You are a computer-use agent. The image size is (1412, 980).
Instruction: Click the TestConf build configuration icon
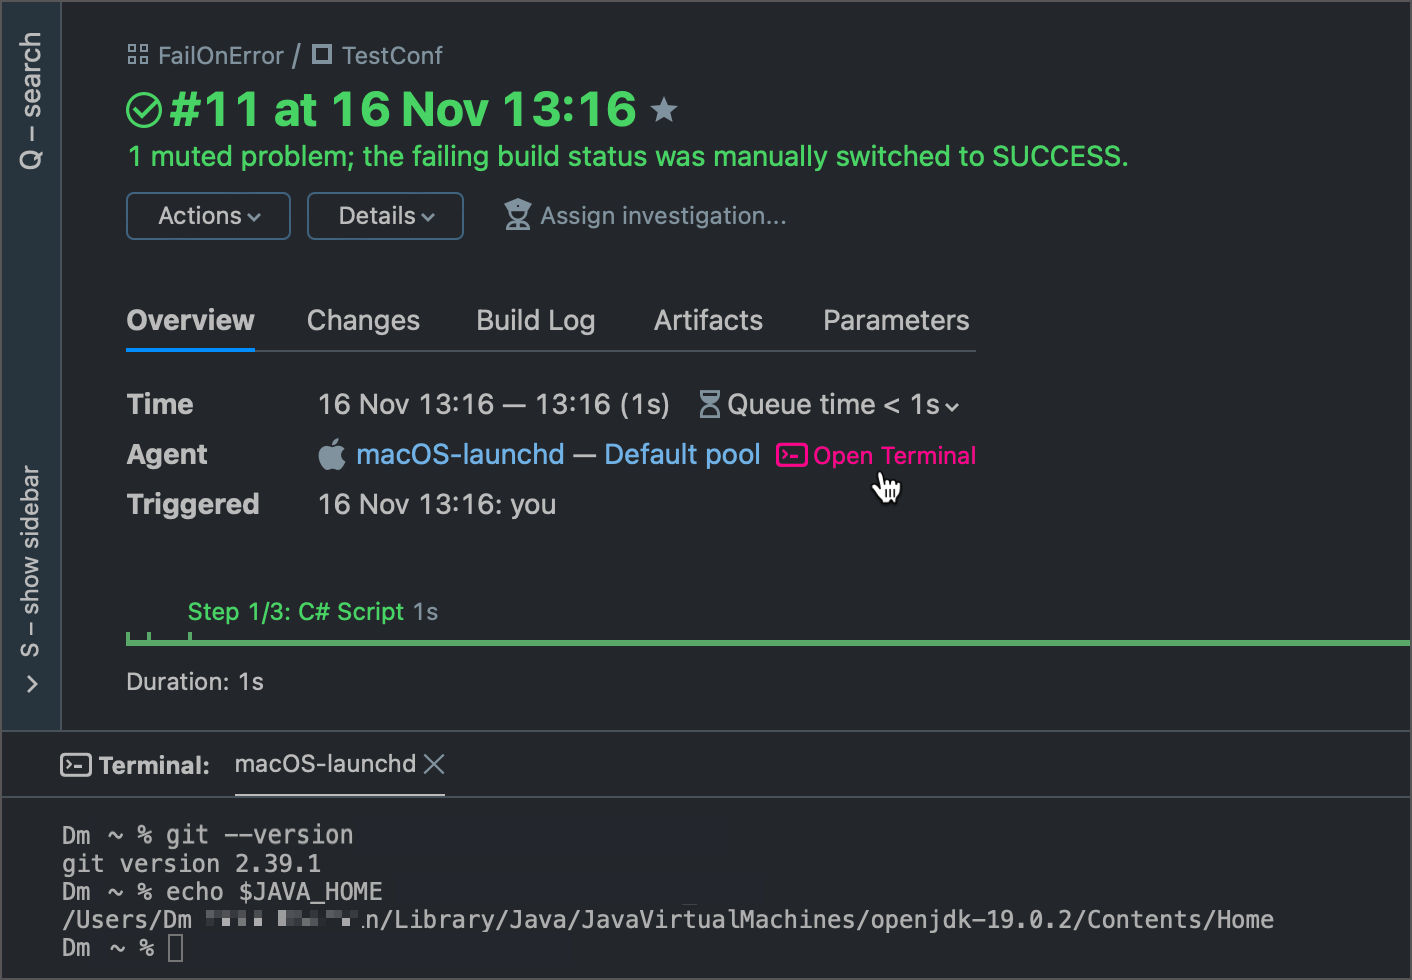[x=321, y=55]
